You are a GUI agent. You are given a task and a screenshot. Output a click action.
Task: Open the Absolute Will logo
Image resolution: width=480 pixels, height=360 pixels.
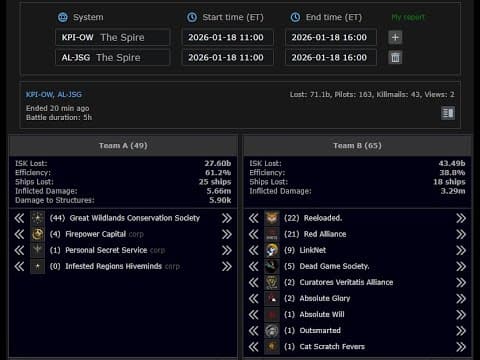[272, 314]
